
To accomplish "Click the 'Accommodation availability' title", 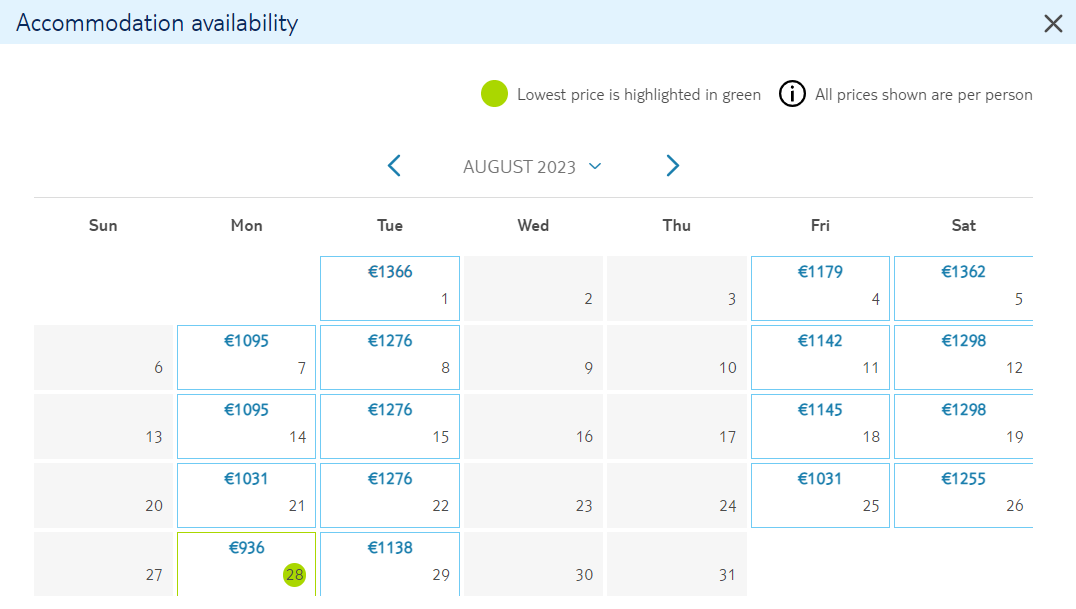I will [157, 23].
